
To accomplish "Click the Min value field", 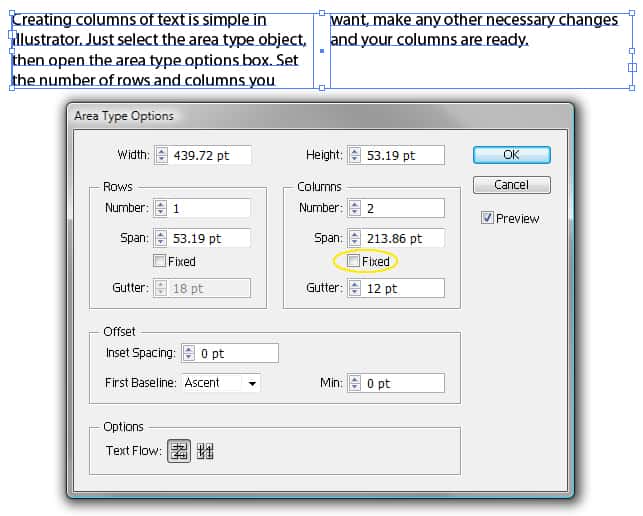I will point(403,384).
